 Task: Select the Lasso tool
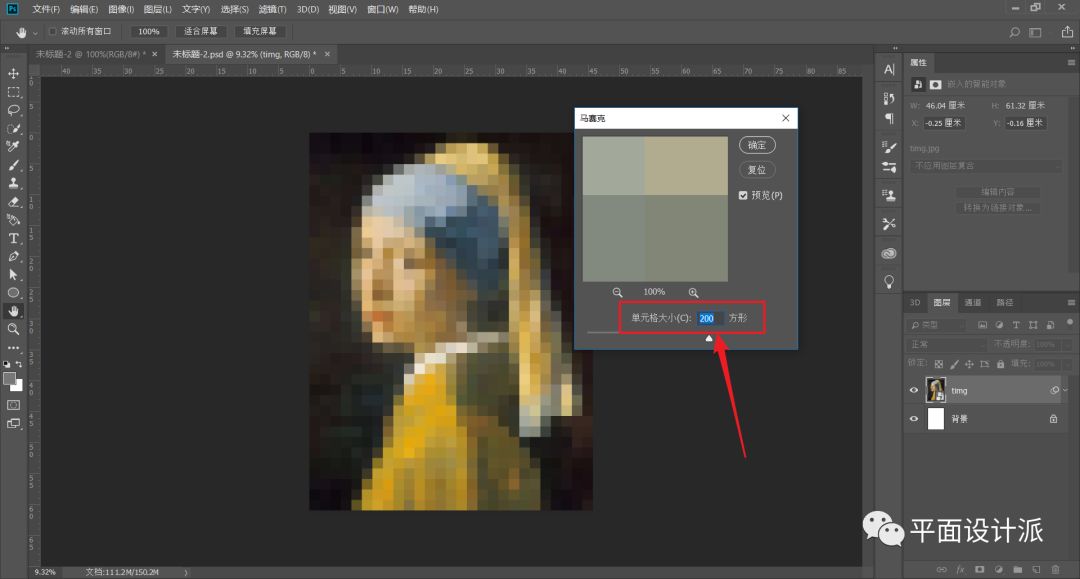click(x=14, y=110)
